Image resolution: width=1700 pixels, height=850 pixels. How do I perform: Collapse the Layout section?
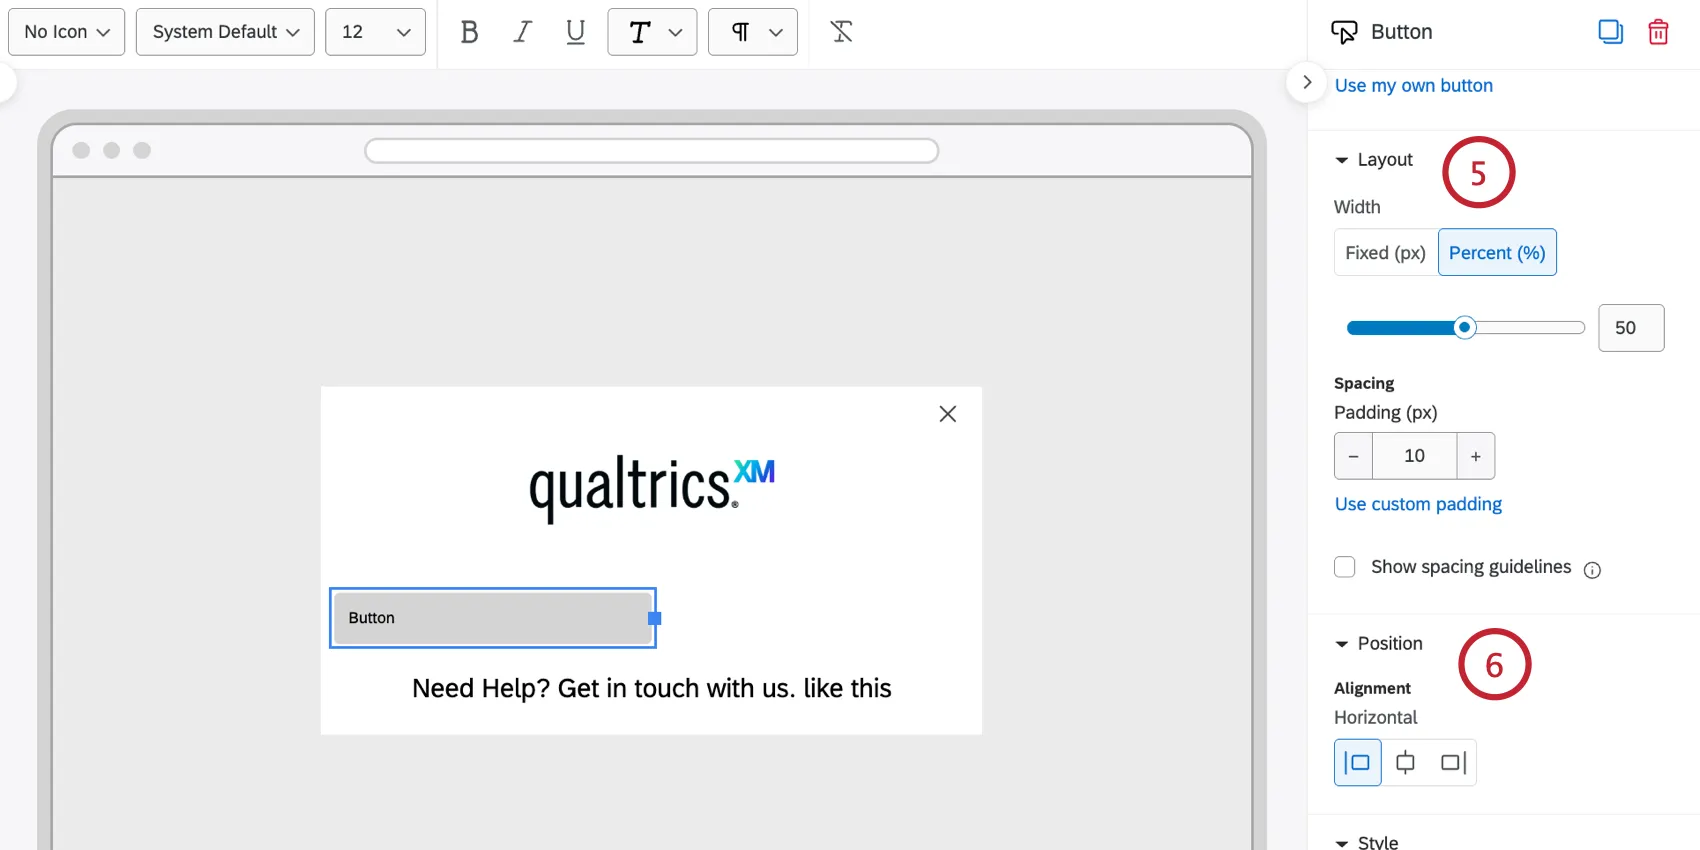click(1374, 160)
